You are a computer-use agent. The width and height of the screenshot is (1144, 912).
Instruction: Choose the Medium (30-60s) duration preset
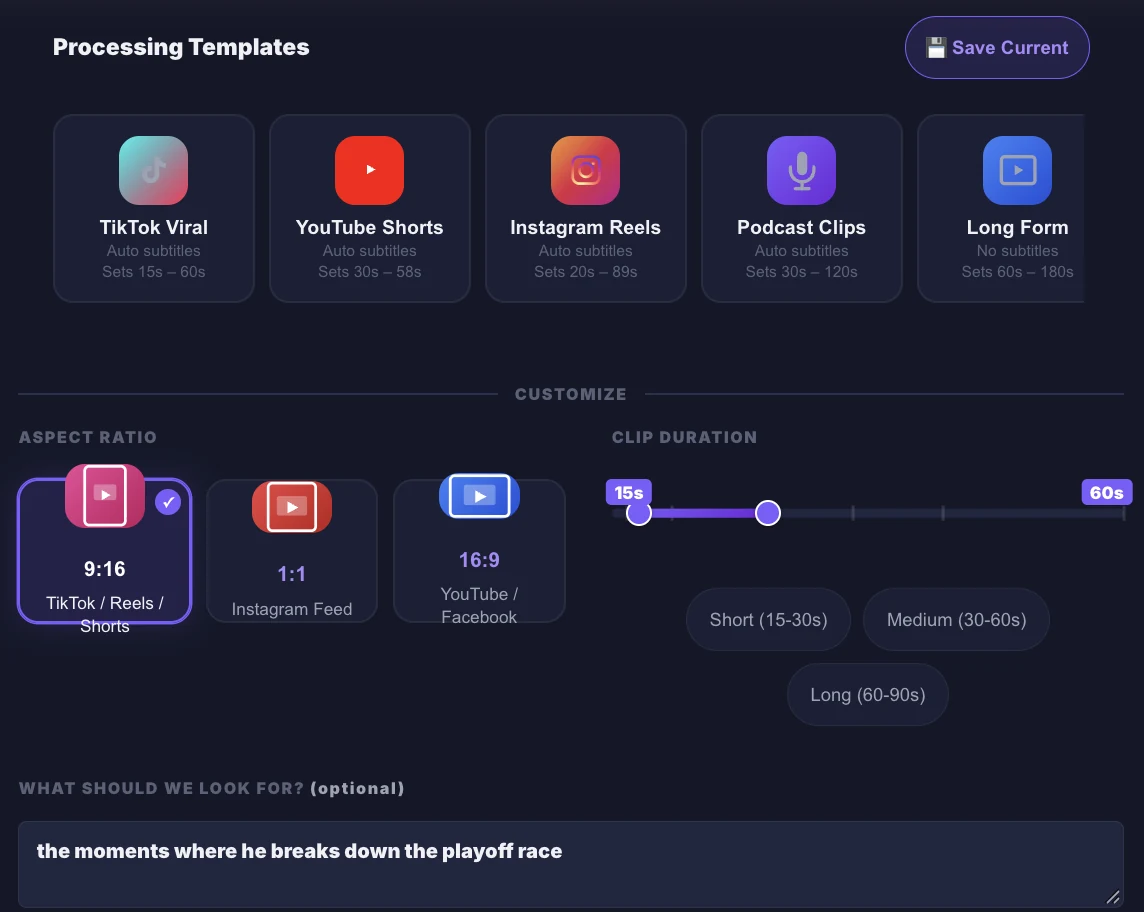[x=956, y=619]
